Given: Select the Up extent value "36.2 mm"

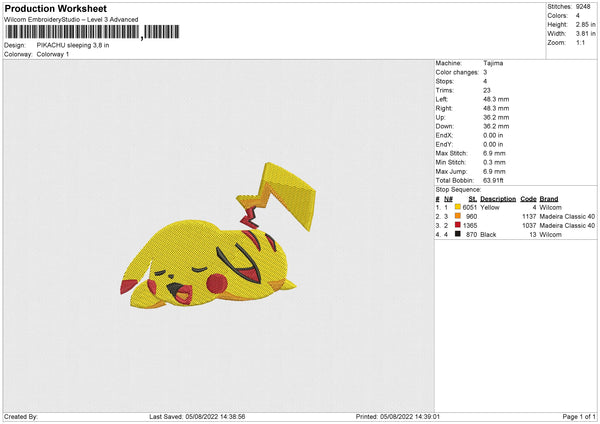Looking at the screenshot, I should pyautogui.click(x=496, y=117).
